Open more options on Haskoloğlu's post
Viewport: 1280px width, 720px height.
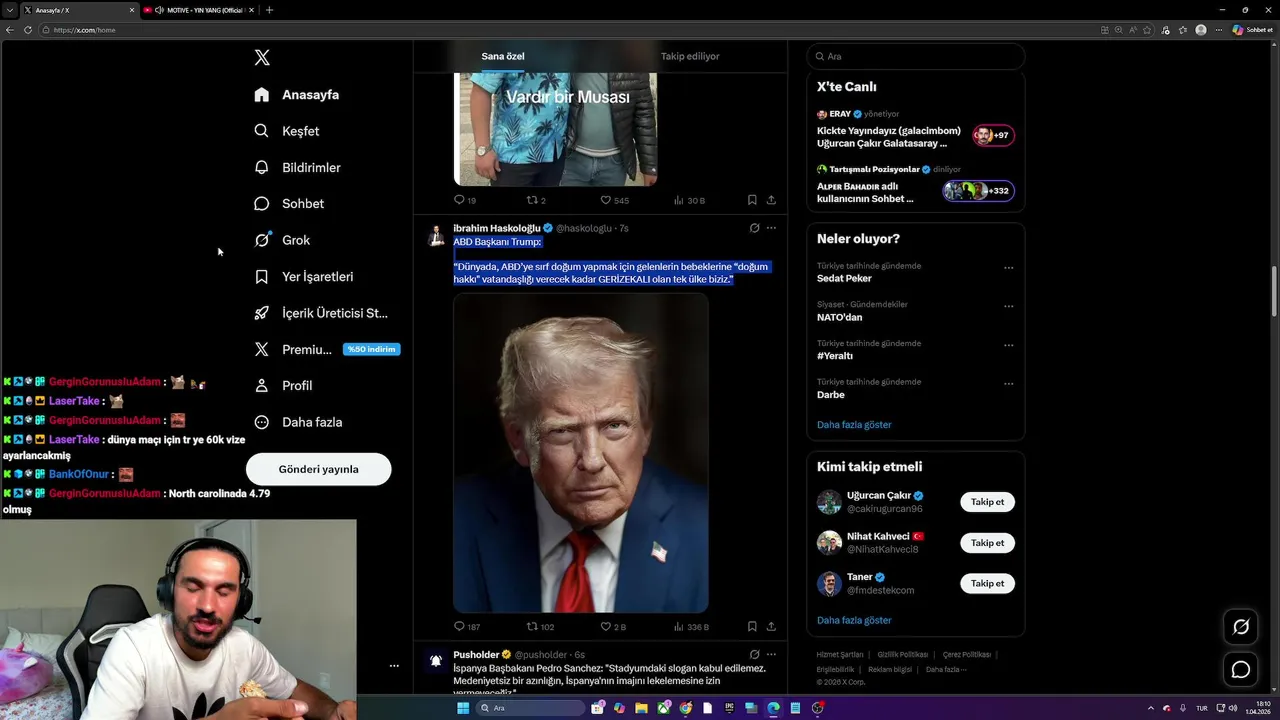coord(771,228)
